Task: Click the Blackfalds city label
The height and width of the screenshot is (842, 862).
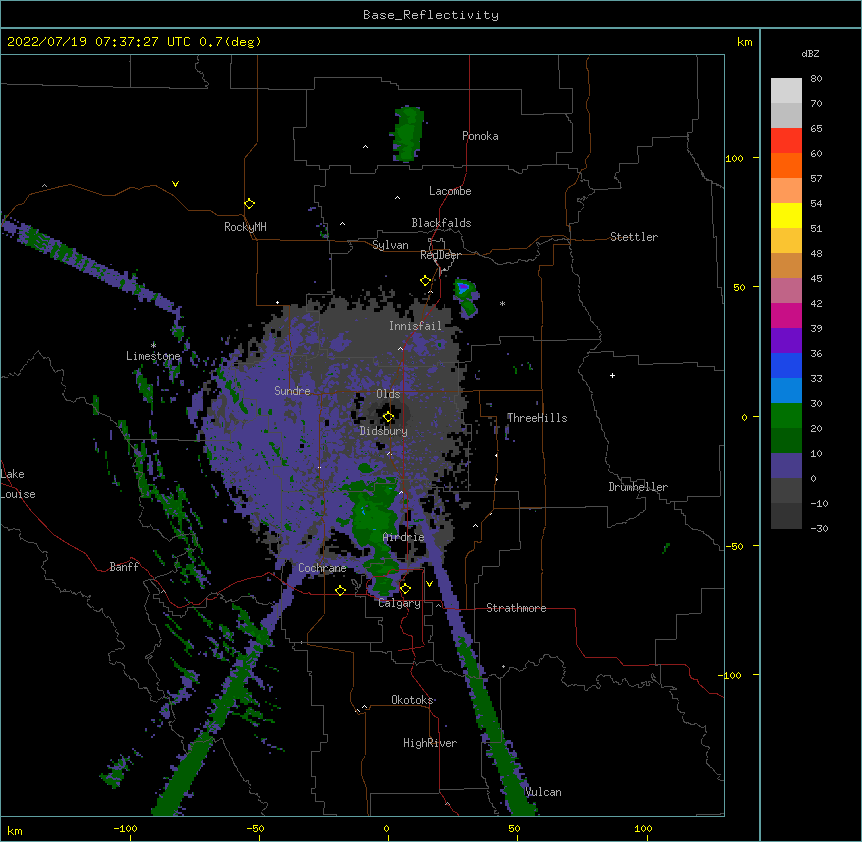Action: coord(441,223)
